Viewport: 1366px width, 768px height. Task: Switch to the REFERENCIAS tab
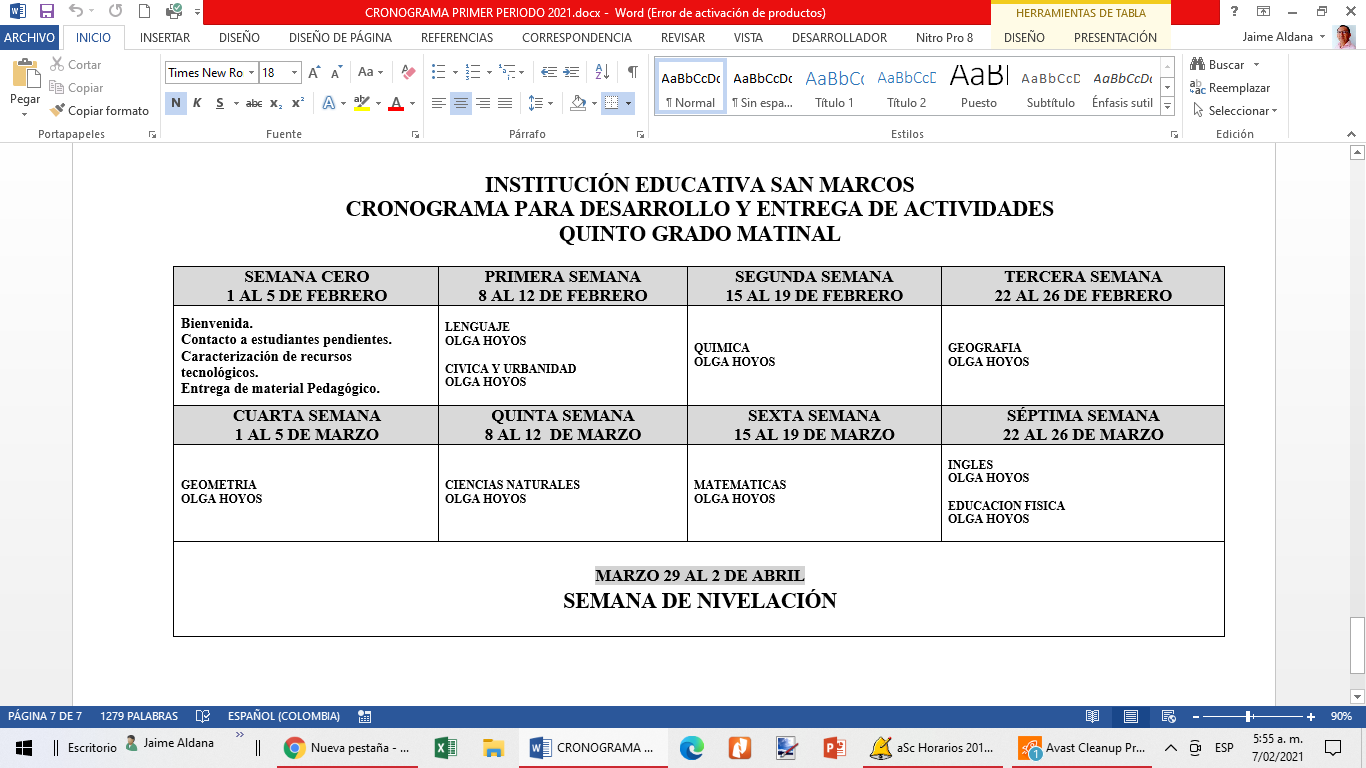457,37
